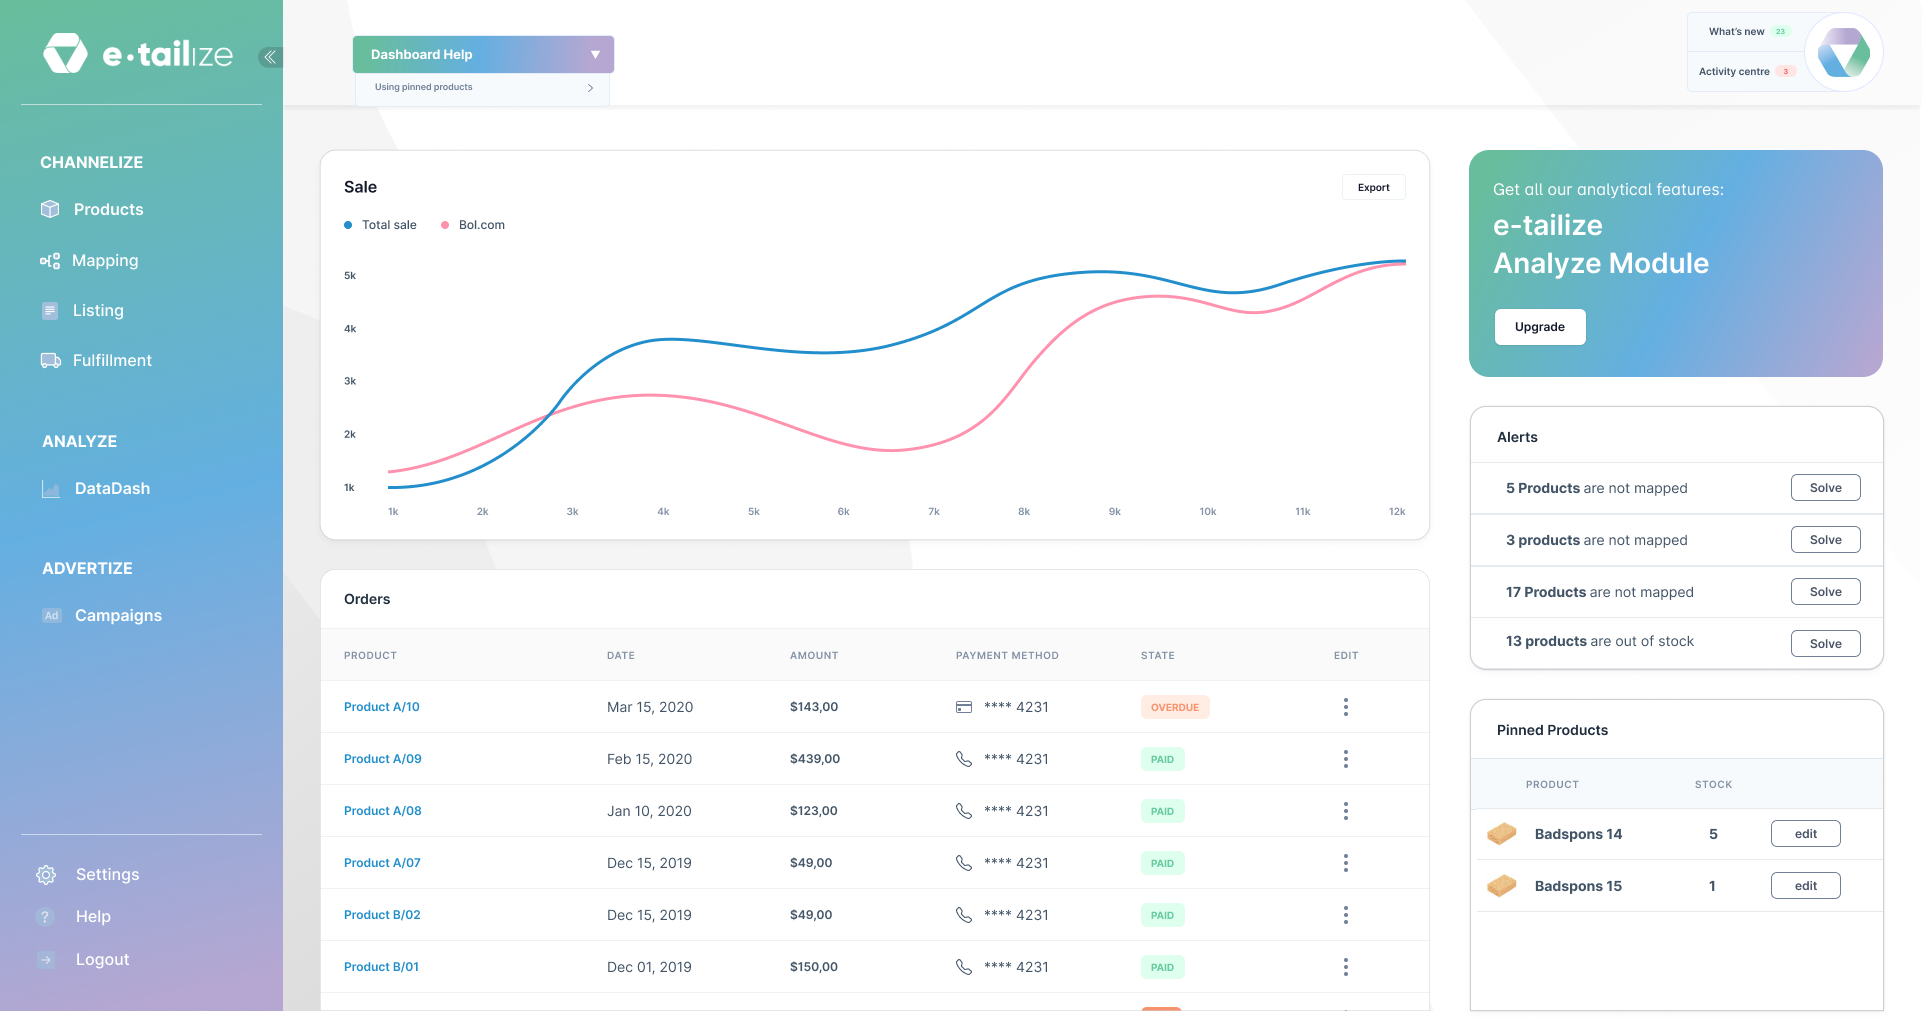Click the Settings gear icon

tap(46, 875)
